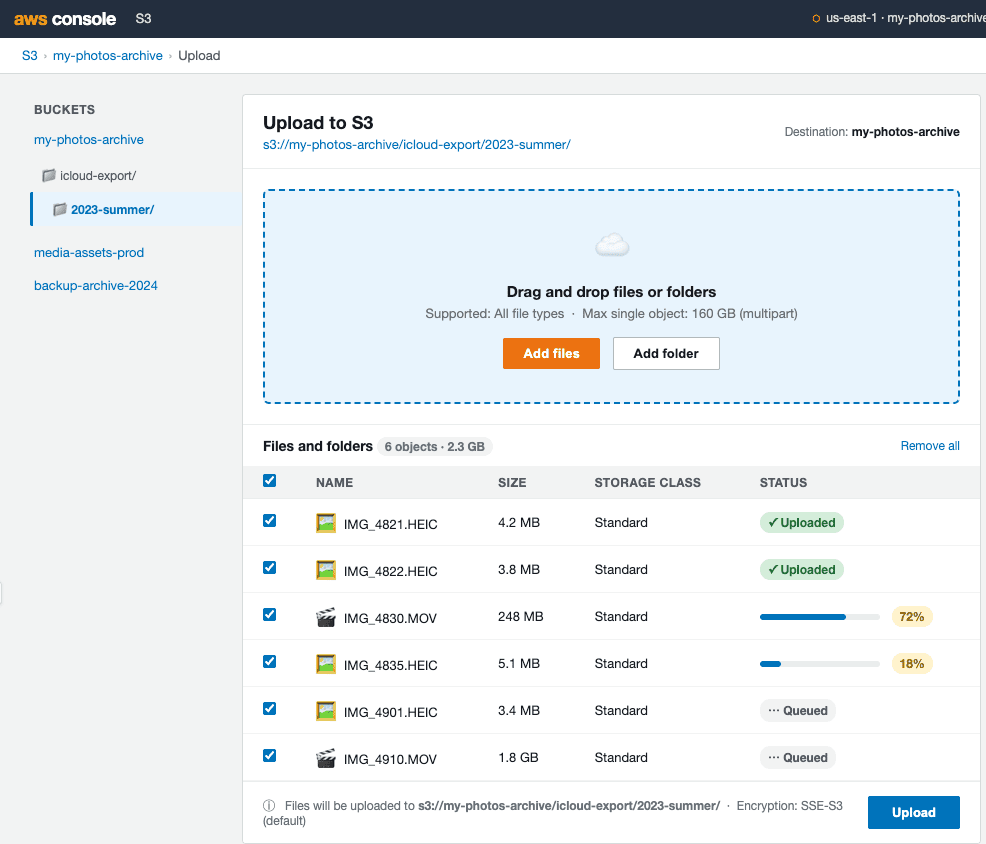Uncheck IMG_4830.MOV's row checkbox
Image resolution: width=986 pixels, height=844 pixels.
269,614
